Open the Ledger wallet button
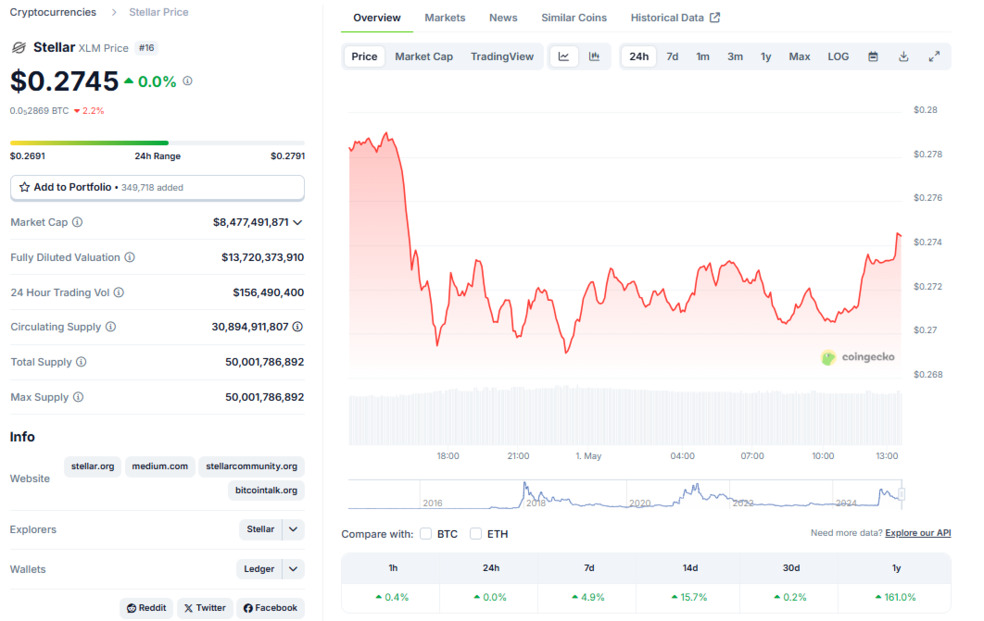The width and height of the screenshot is (984, 621). (x=259, y=569)
